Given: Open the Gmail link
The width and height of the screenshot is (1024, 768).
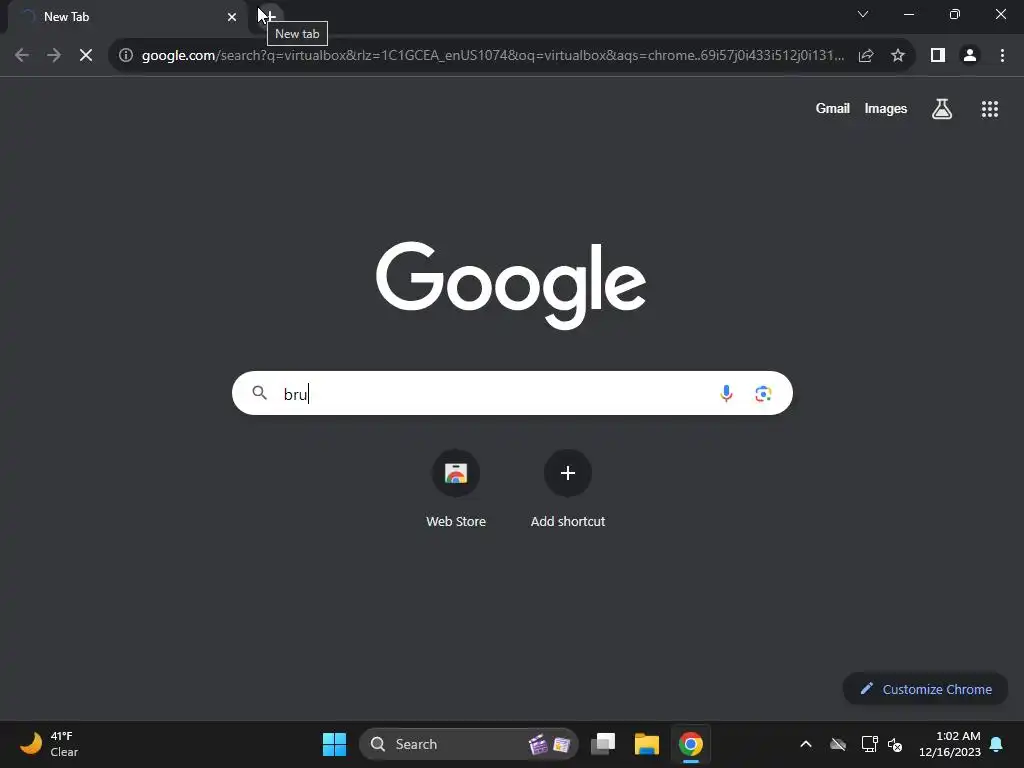Looking at the screenshot, I should pos(832,109).
